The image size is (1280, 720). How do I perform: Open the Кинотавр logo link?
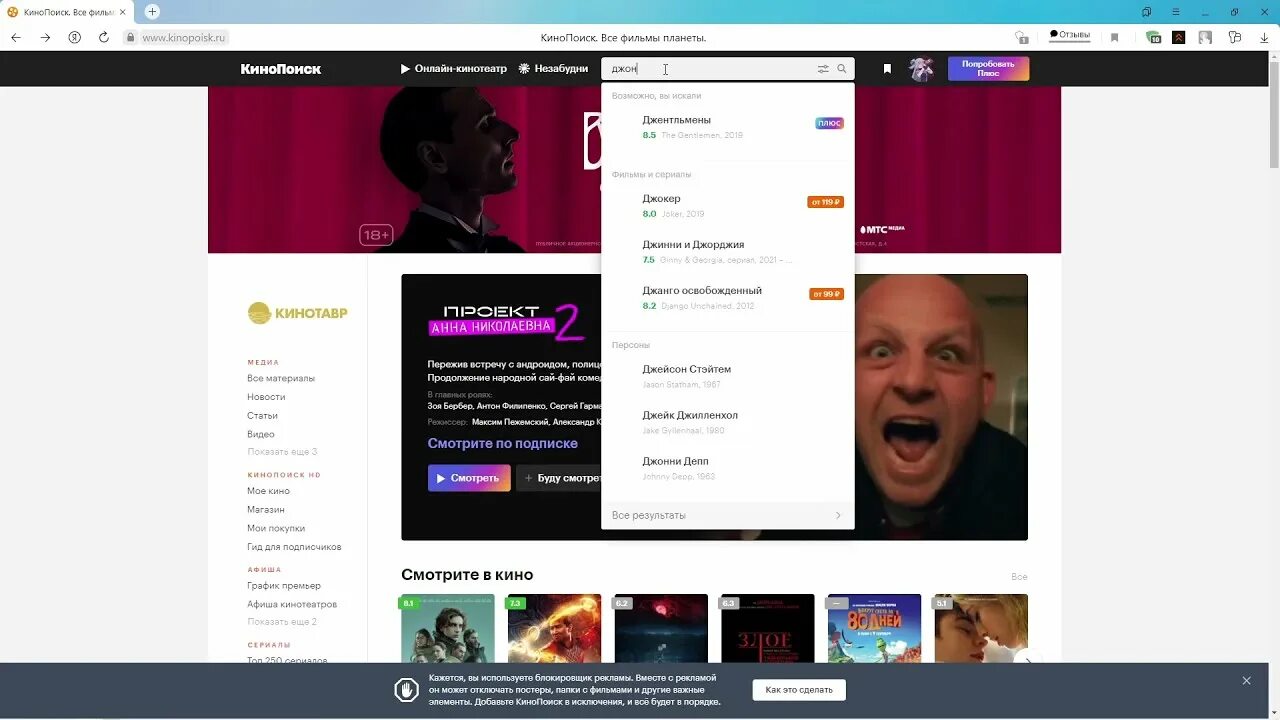coord(297,313)
